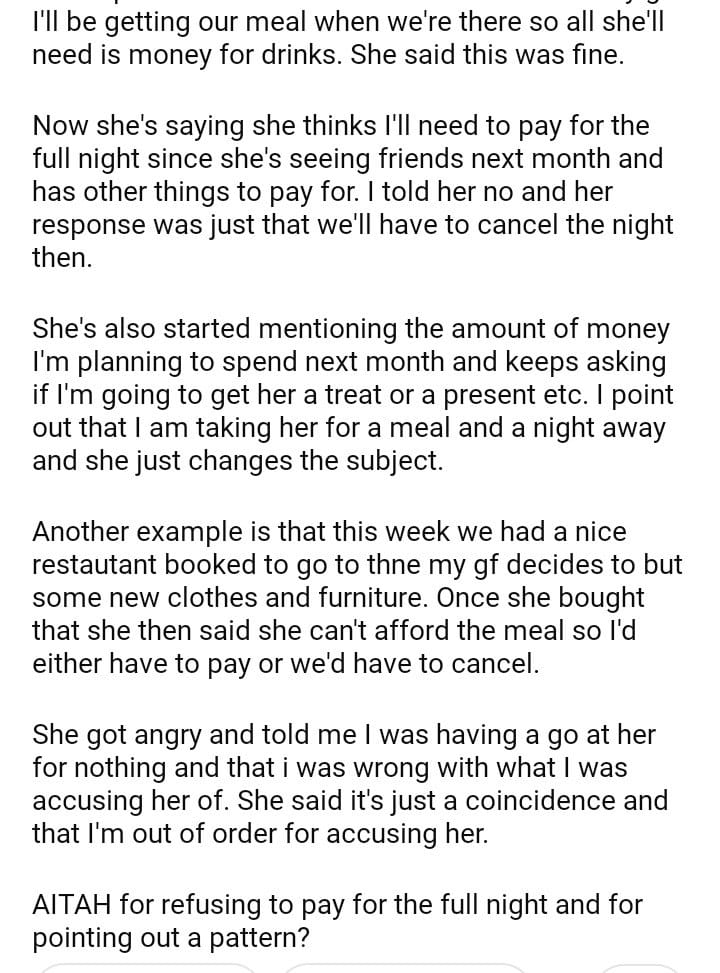This screenshot has height=973, width=720.
Task: Click the paragraph starting "Now she's saying"
Action: click(x=352, y=190)
